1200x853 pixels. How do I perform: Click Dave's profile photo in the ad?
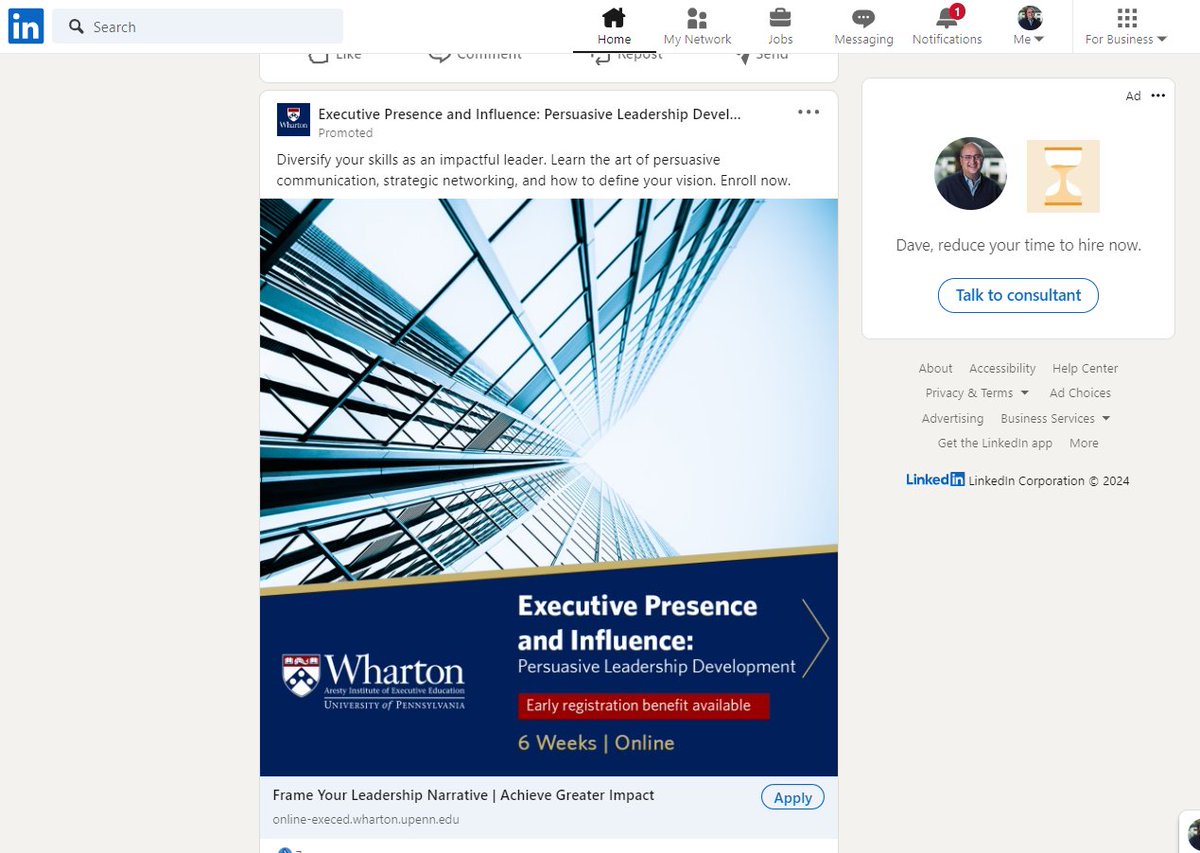pos(970,174)
